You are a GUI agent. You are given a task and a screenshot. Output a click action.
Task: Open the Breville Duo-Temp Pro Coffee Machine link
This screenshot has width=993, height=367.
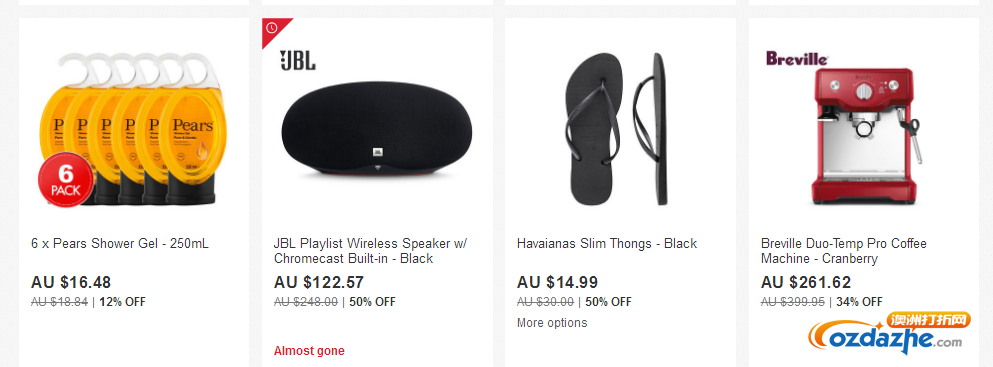[844, 251]
